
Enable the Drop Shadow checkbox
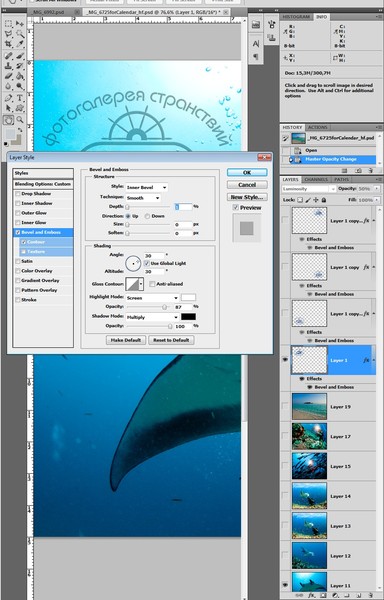[x=18, y=194]
